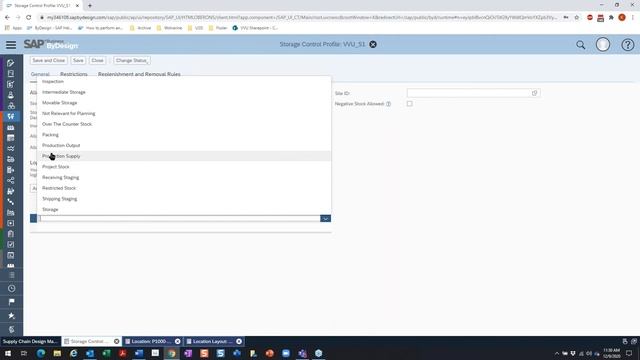Image resolution: width=640 pixels, height=360 pixels.
Task: Click the clock recent history sidebar icon
Action: tap(11, 289)
